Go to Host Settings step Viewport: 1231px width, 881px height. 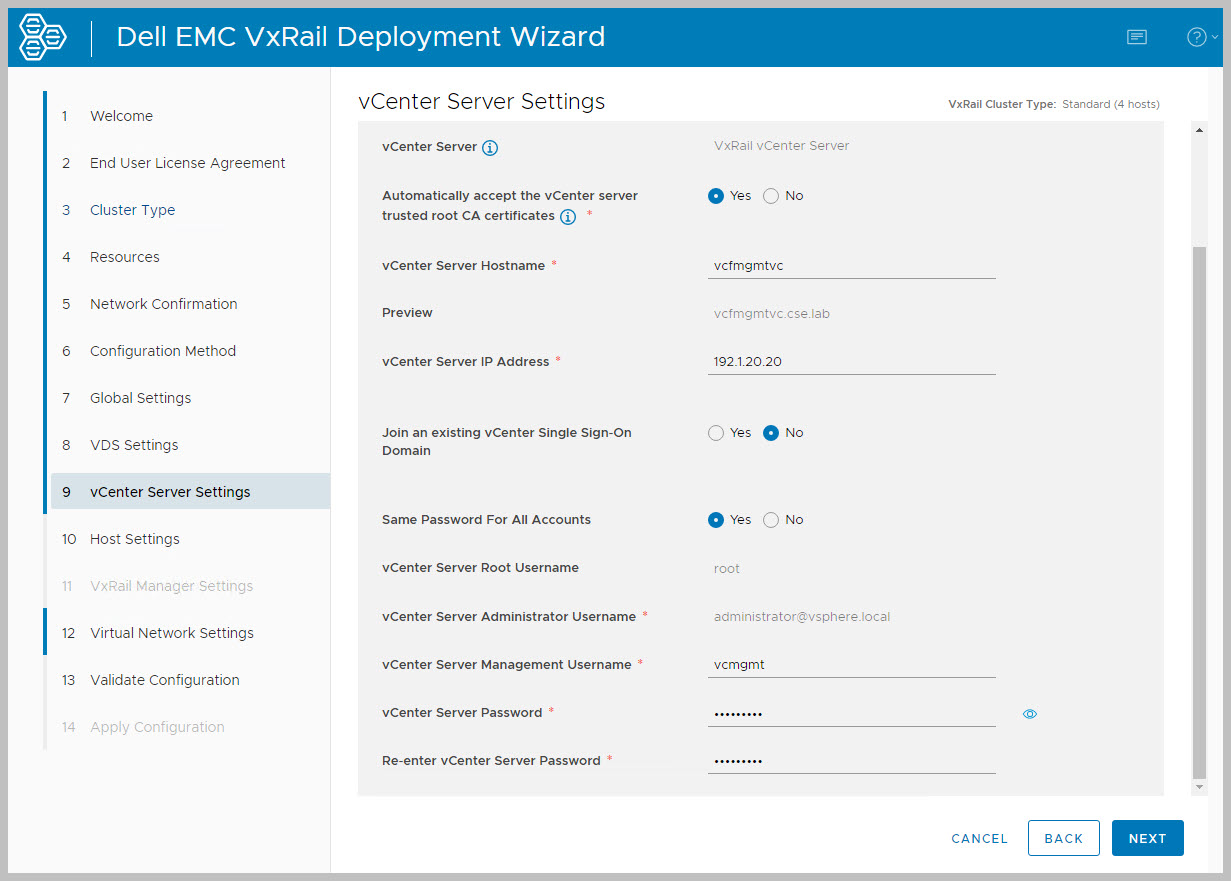(x=135, y=539)
